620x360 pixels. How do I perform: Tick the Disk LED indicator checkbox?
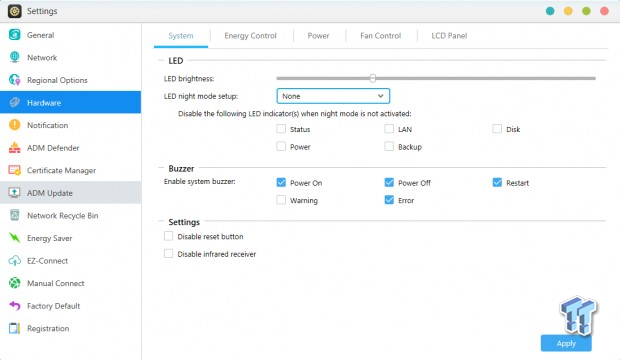click(497, 129)
